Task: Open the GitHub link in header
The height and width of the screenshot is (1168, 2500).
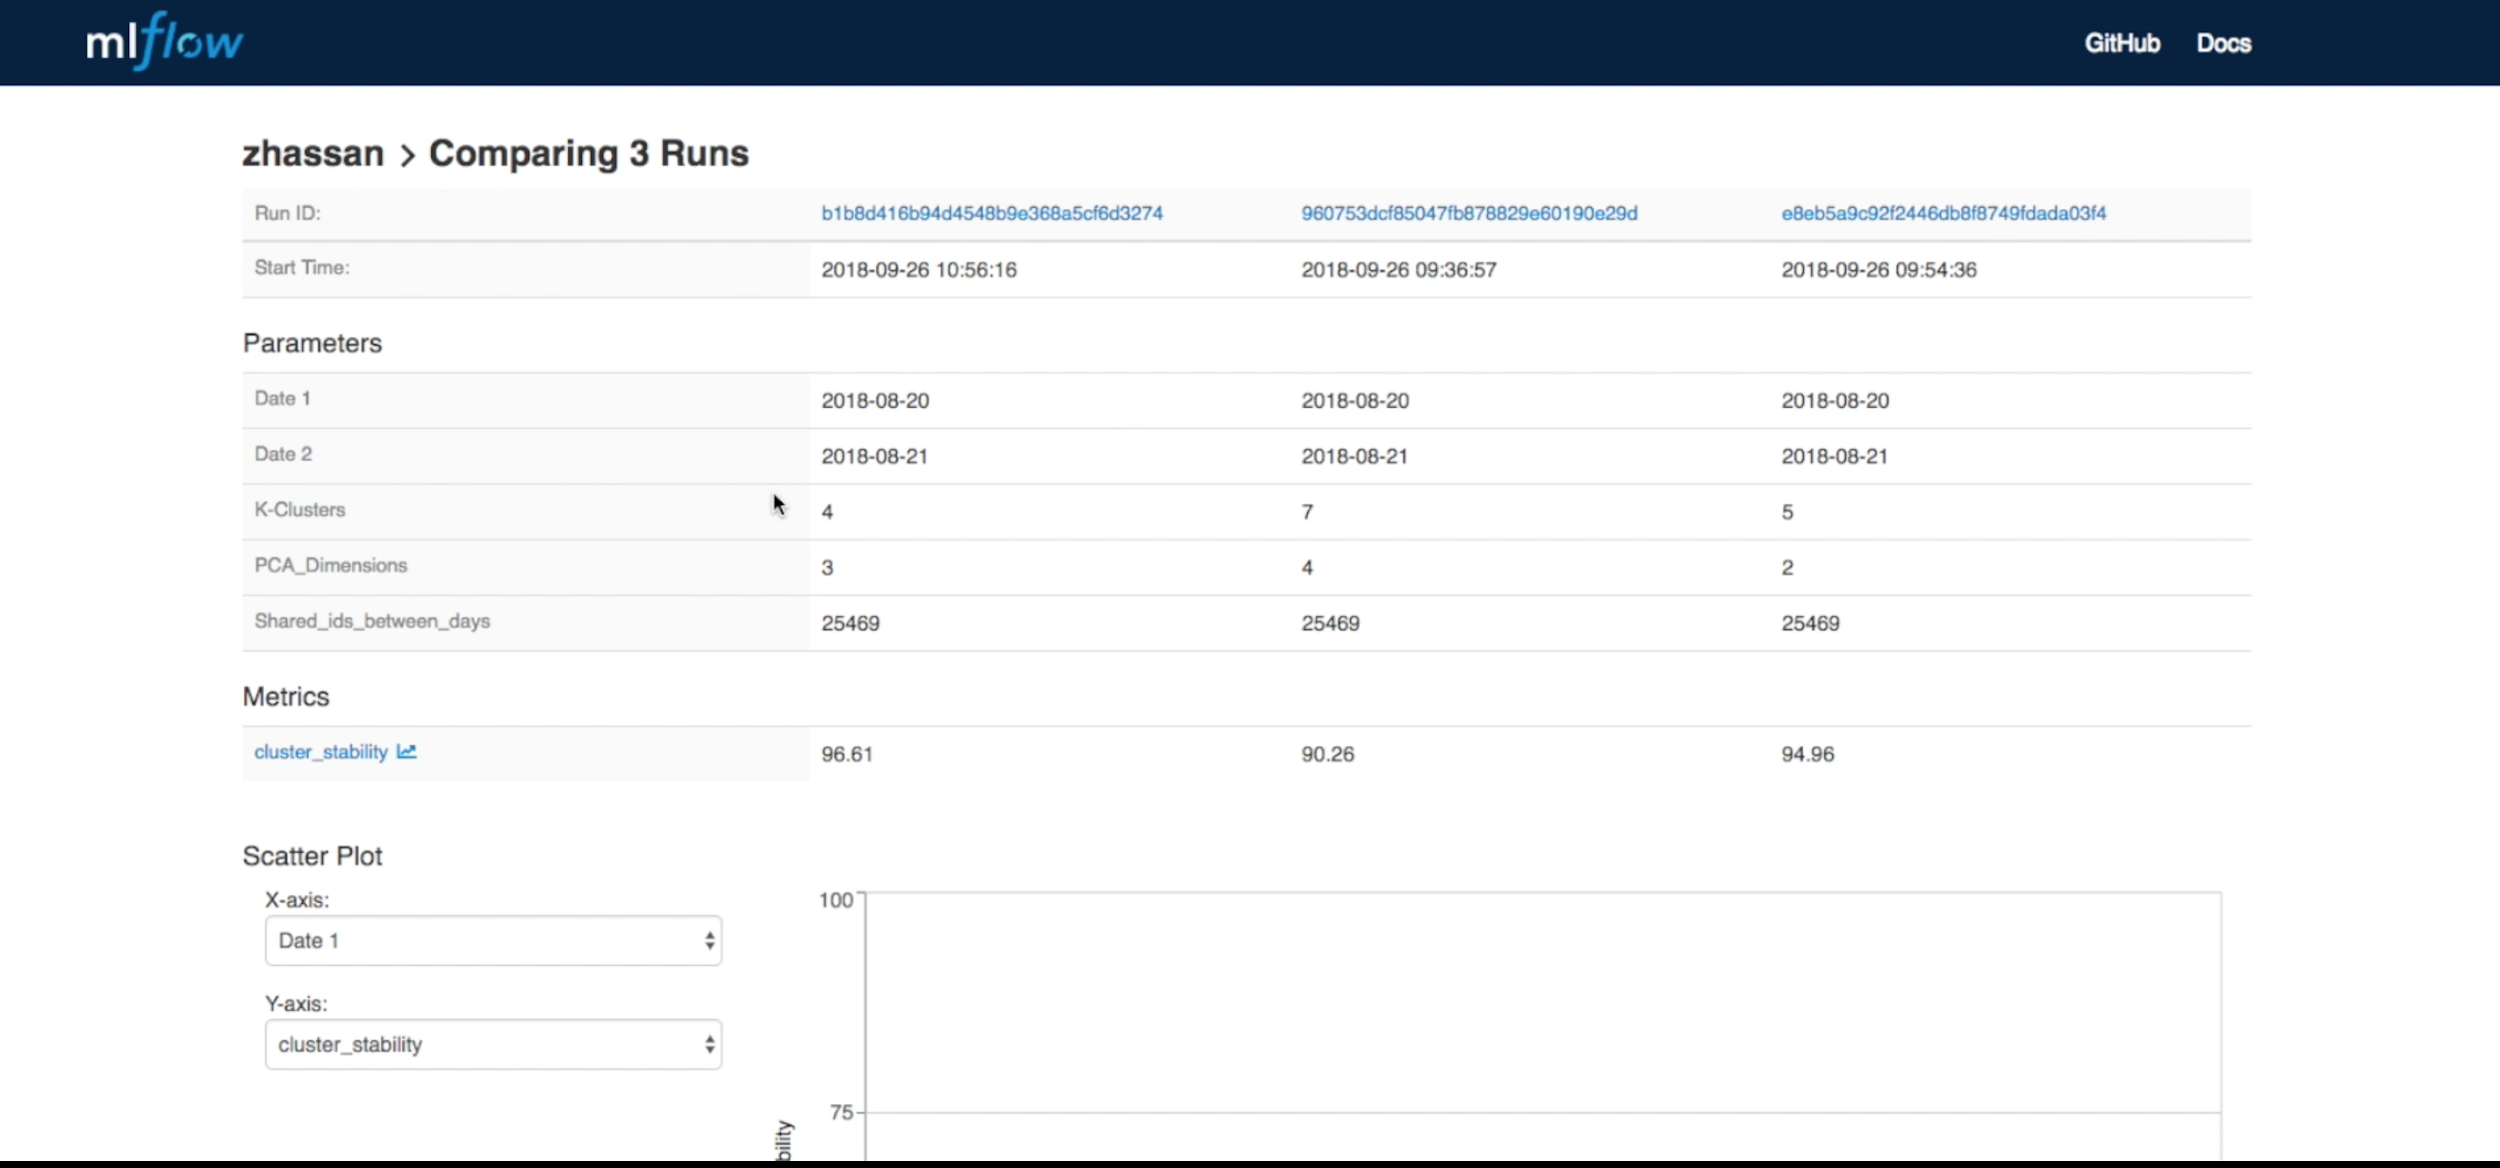Action: (x=2122, y=43)
